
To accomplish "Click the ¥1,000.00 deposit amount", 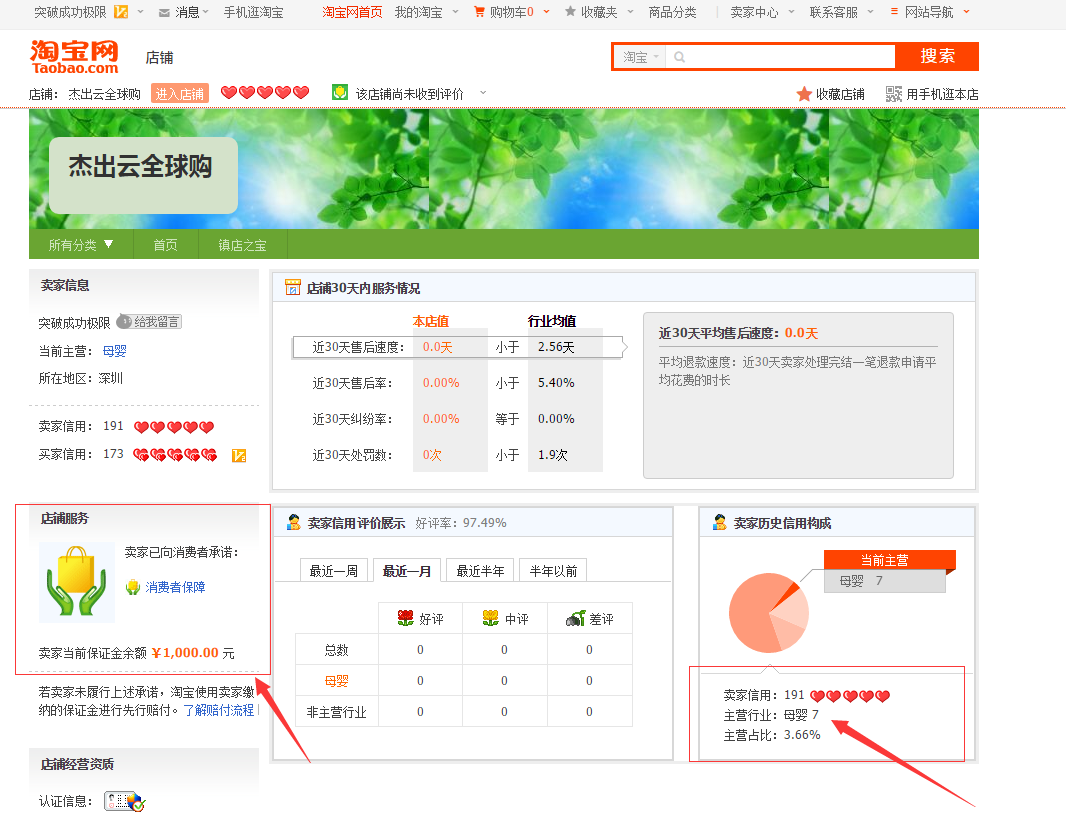I will (185, 653).
